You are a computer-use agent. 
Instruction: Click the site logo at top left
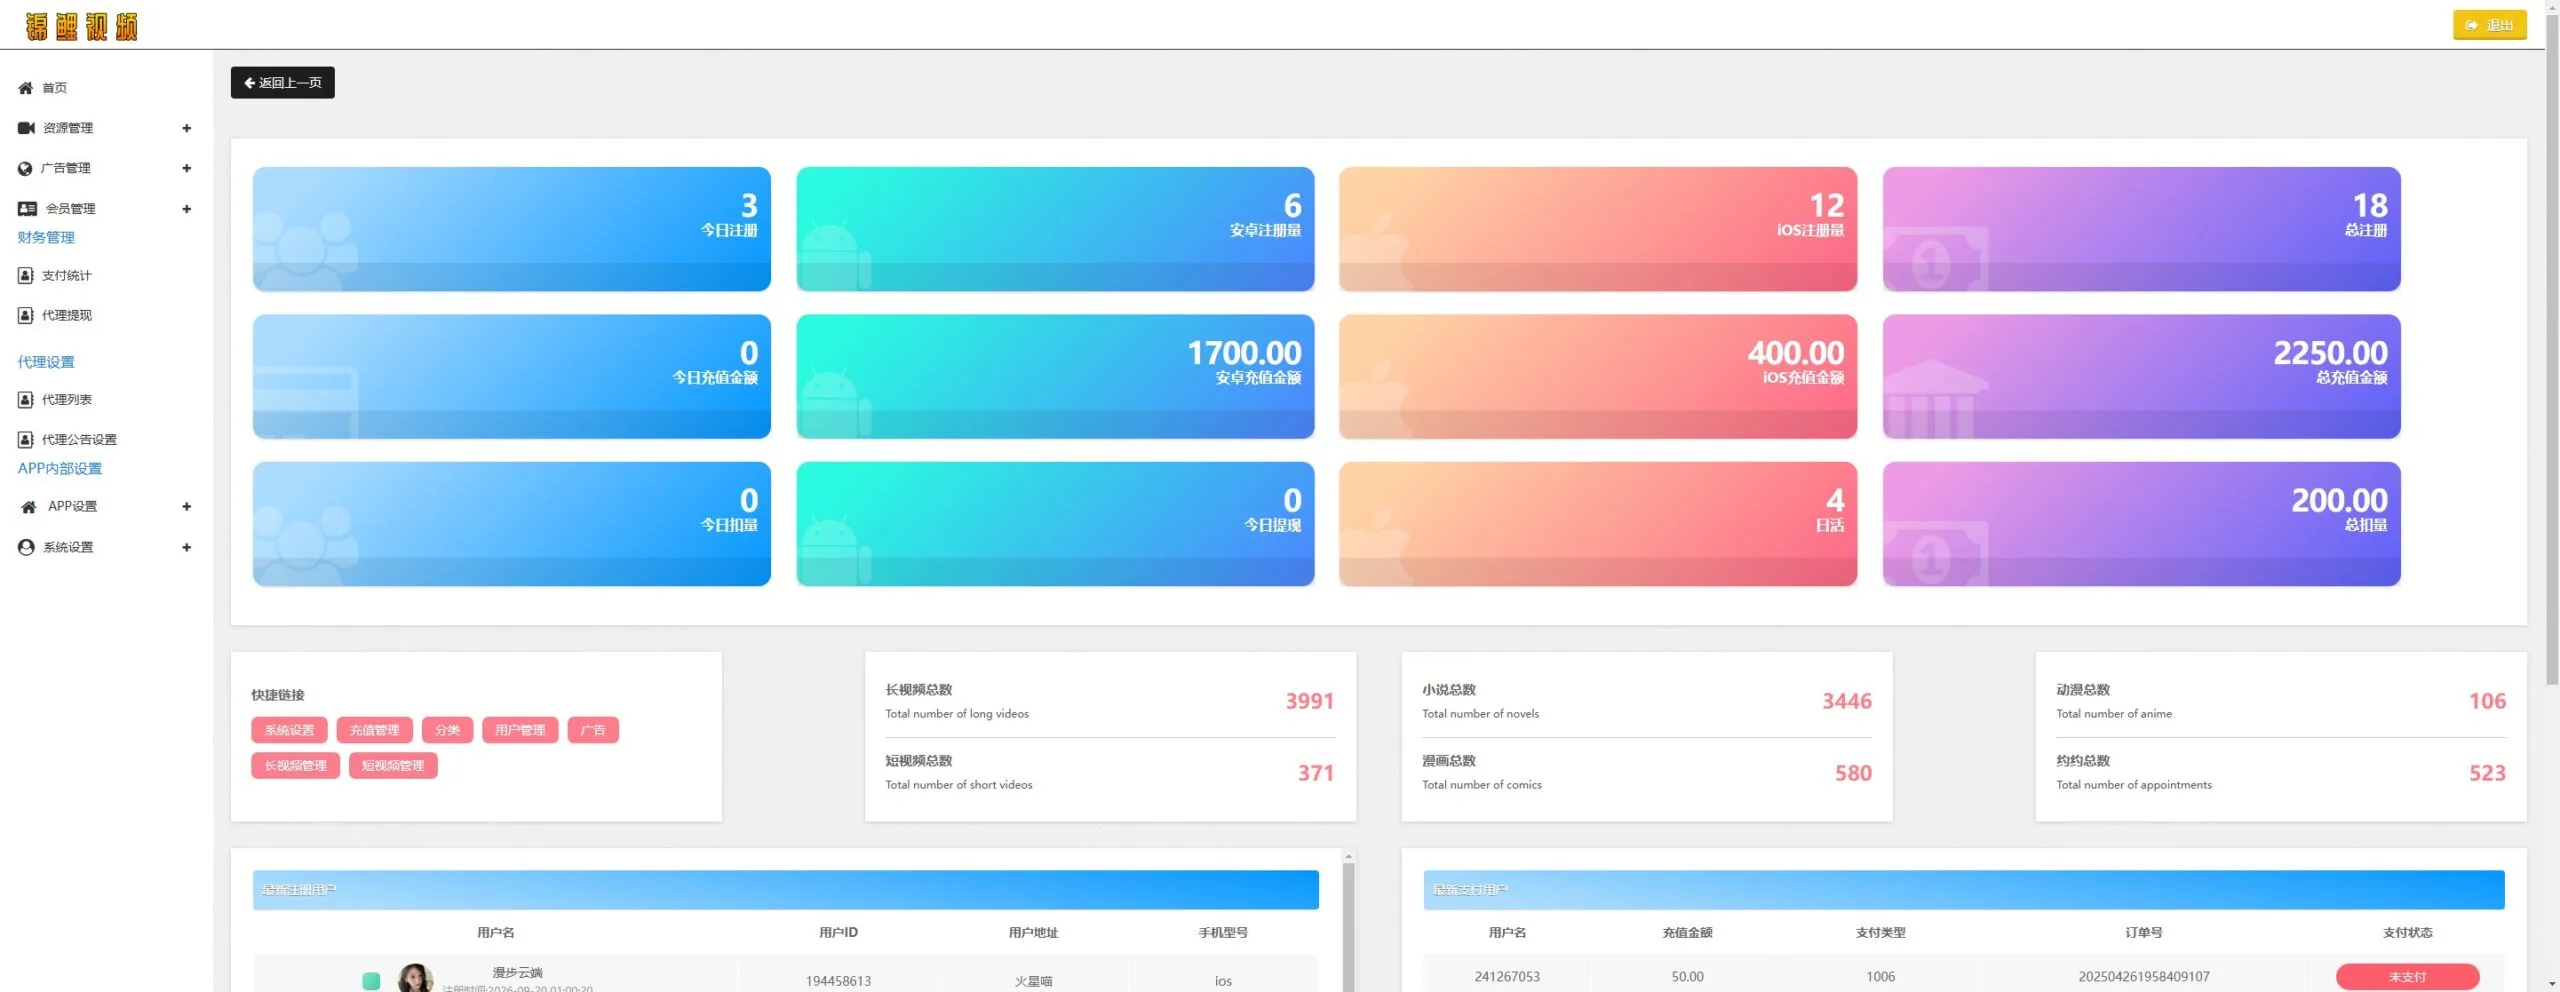point(81,26)
